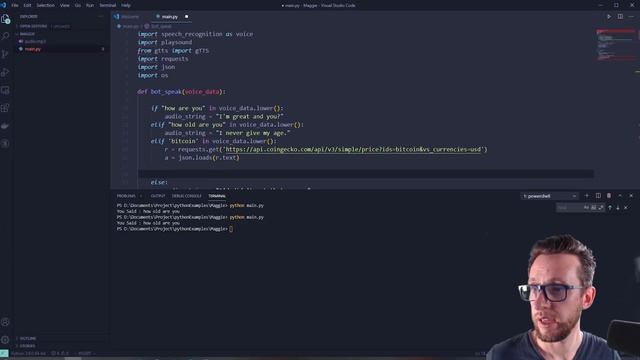Screen dimensions: 640x360
Task: Click the bot_speak breadcrumb item
Action: 158,27
